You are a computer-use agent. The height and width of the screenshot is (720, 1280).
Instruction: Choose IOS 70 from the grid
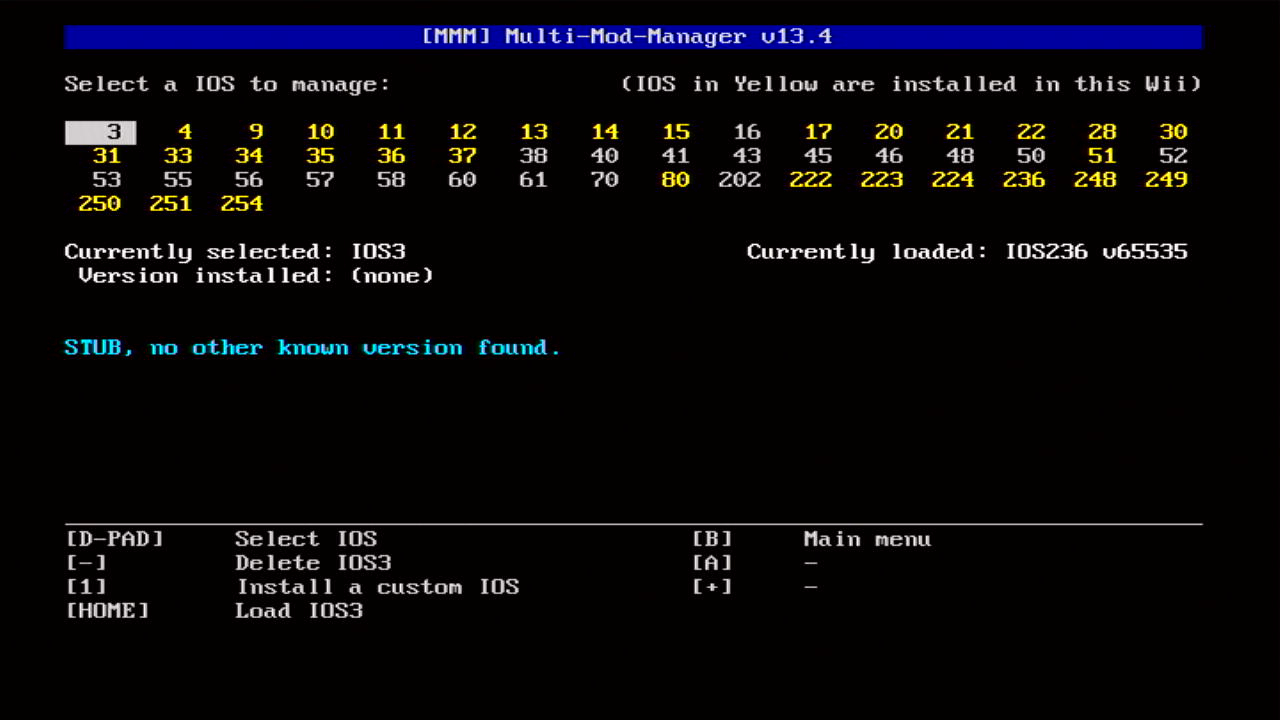605,180
